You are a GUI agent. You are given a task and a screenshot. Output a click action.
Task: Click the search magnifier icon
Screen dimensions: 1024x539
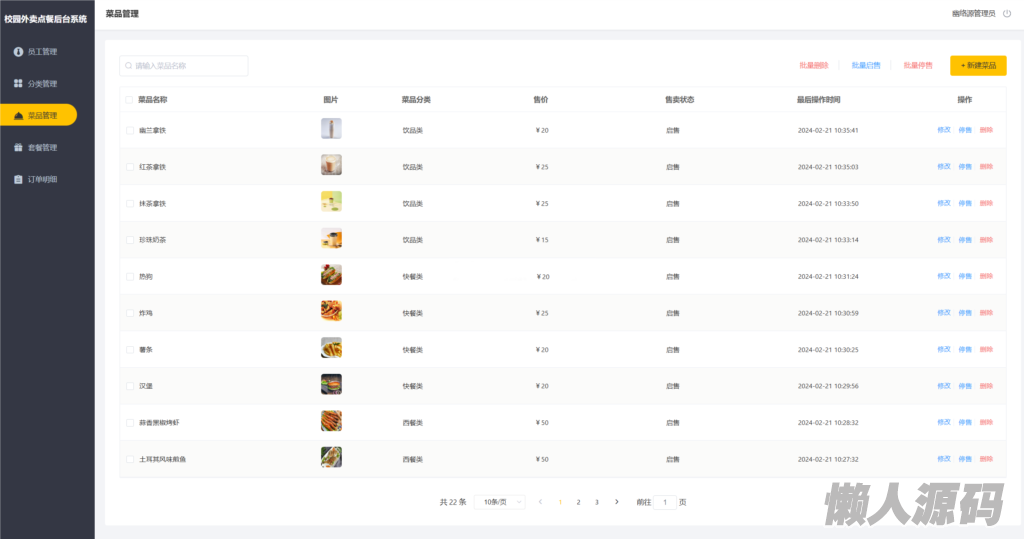[129, 65]
